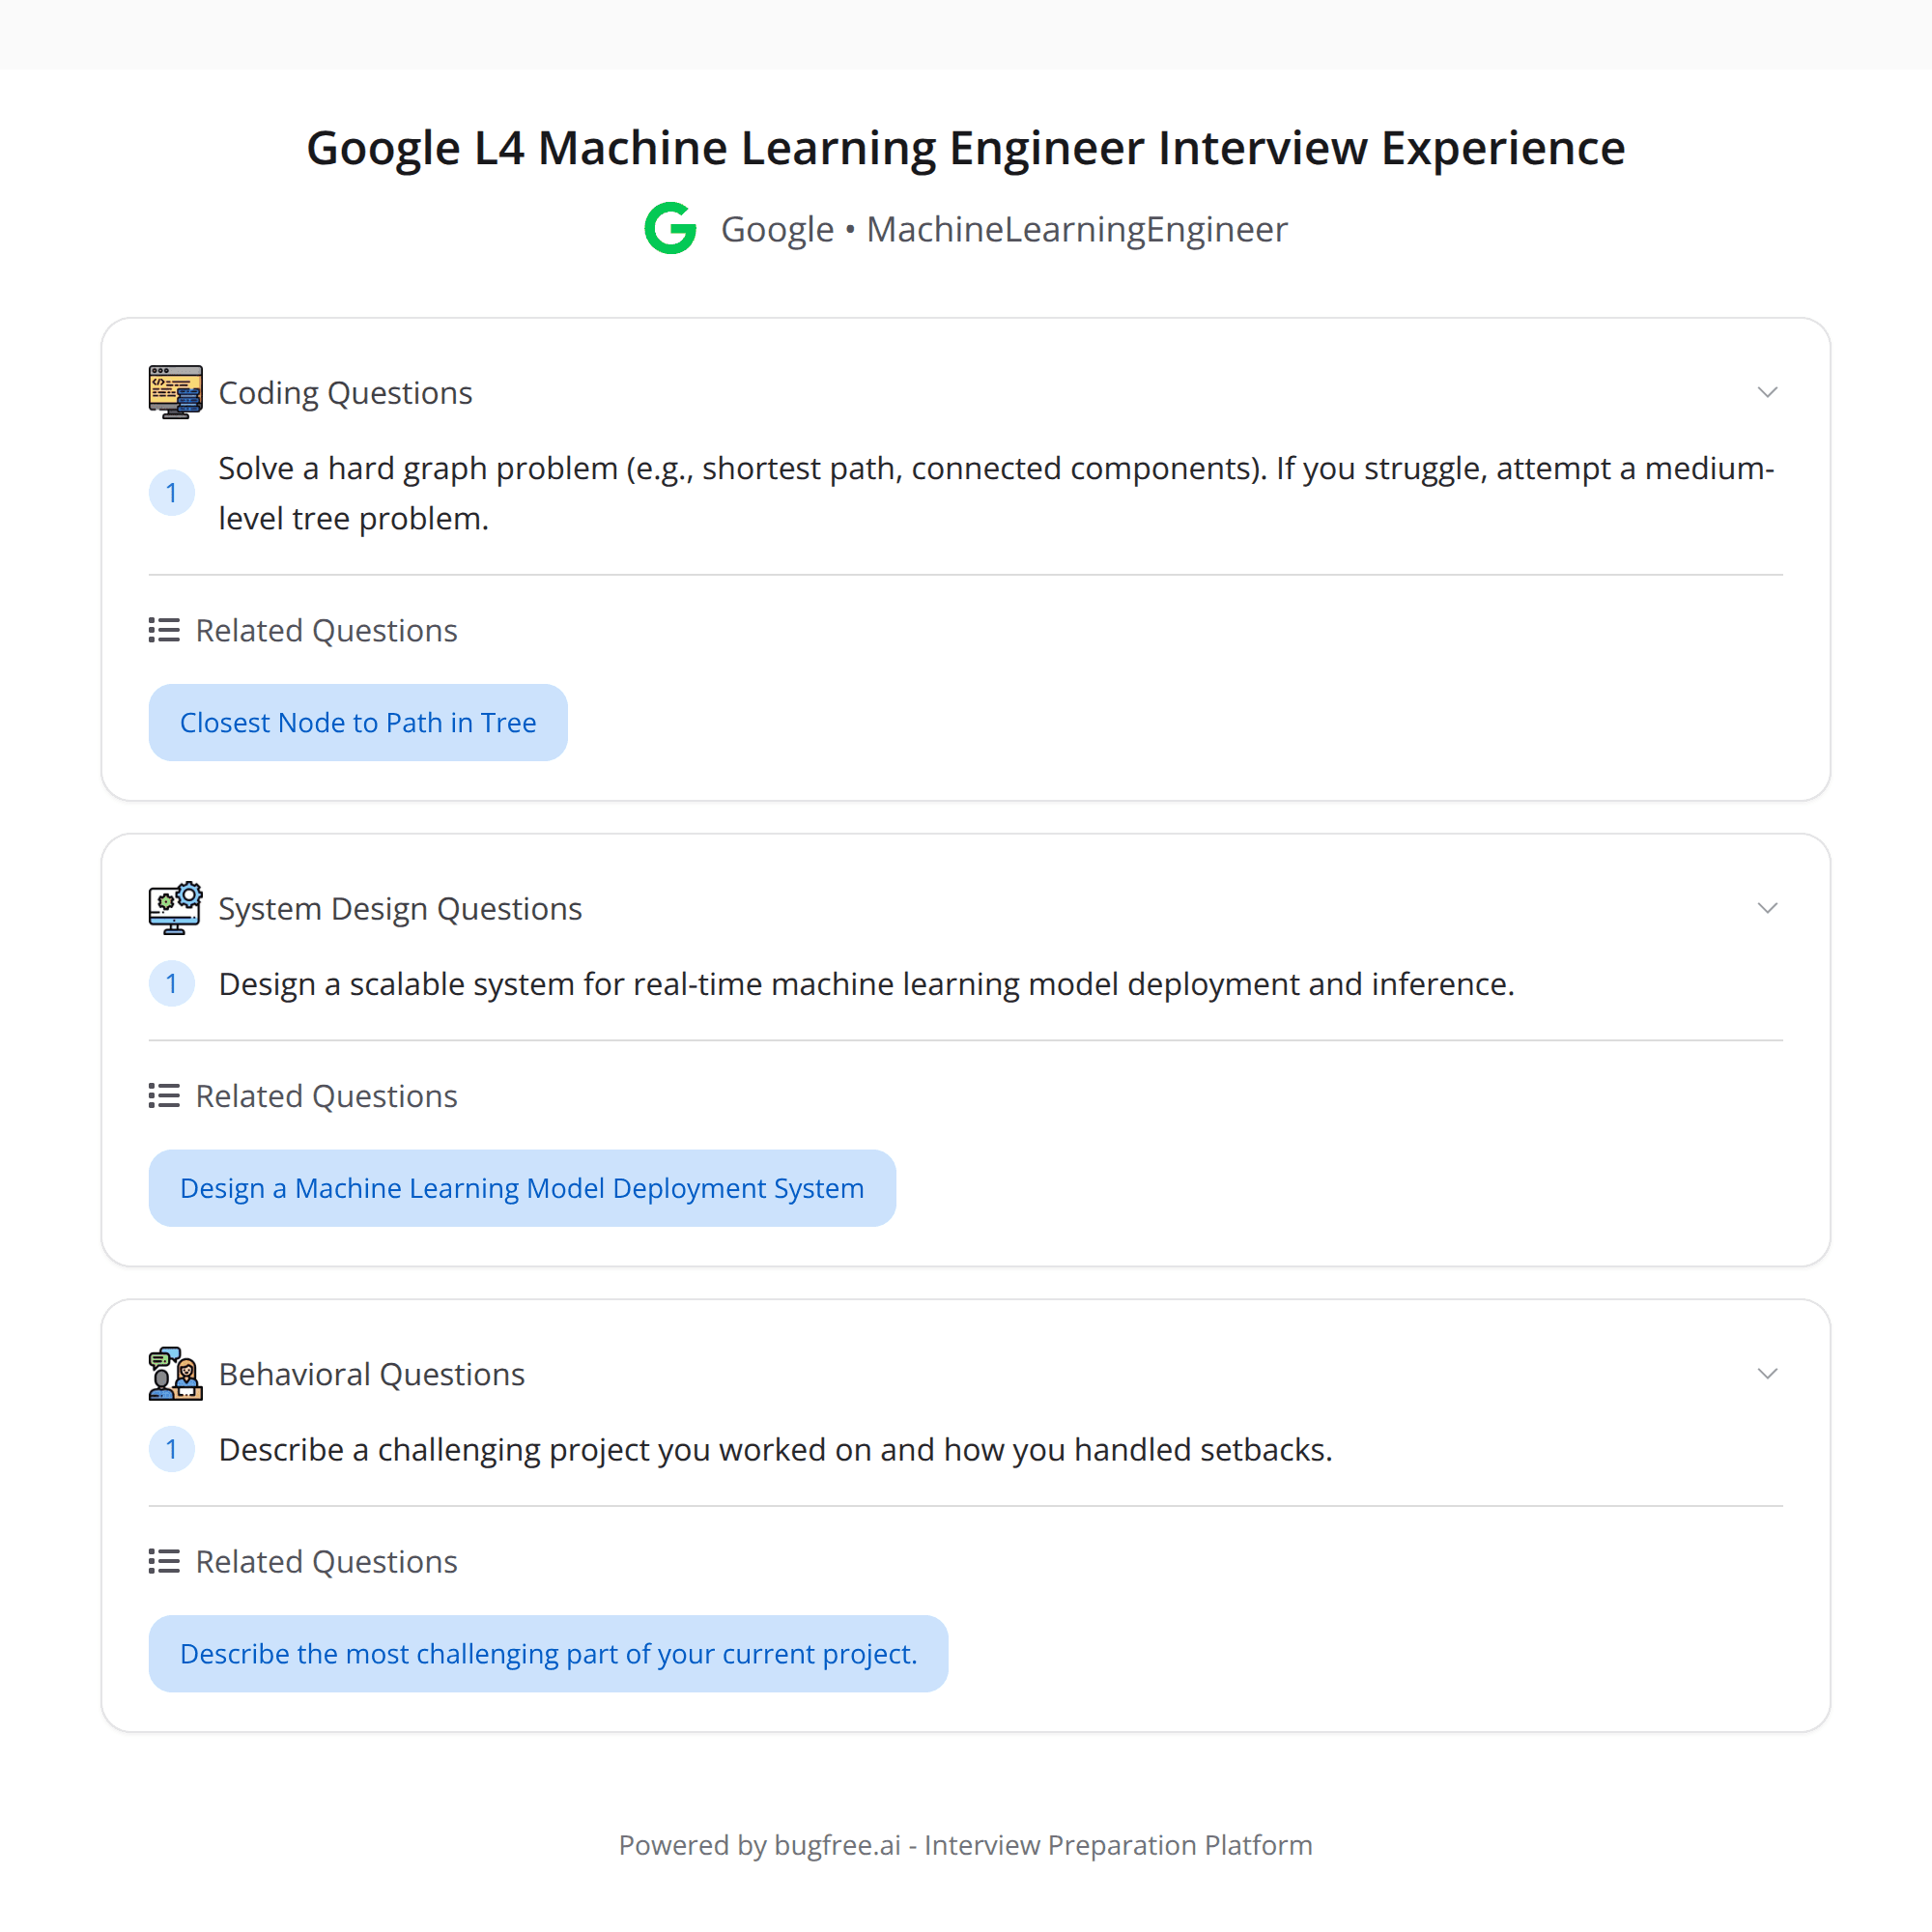Open Closest Node to Path in Tree
1932x1932 pixels.
click(357, 722)
